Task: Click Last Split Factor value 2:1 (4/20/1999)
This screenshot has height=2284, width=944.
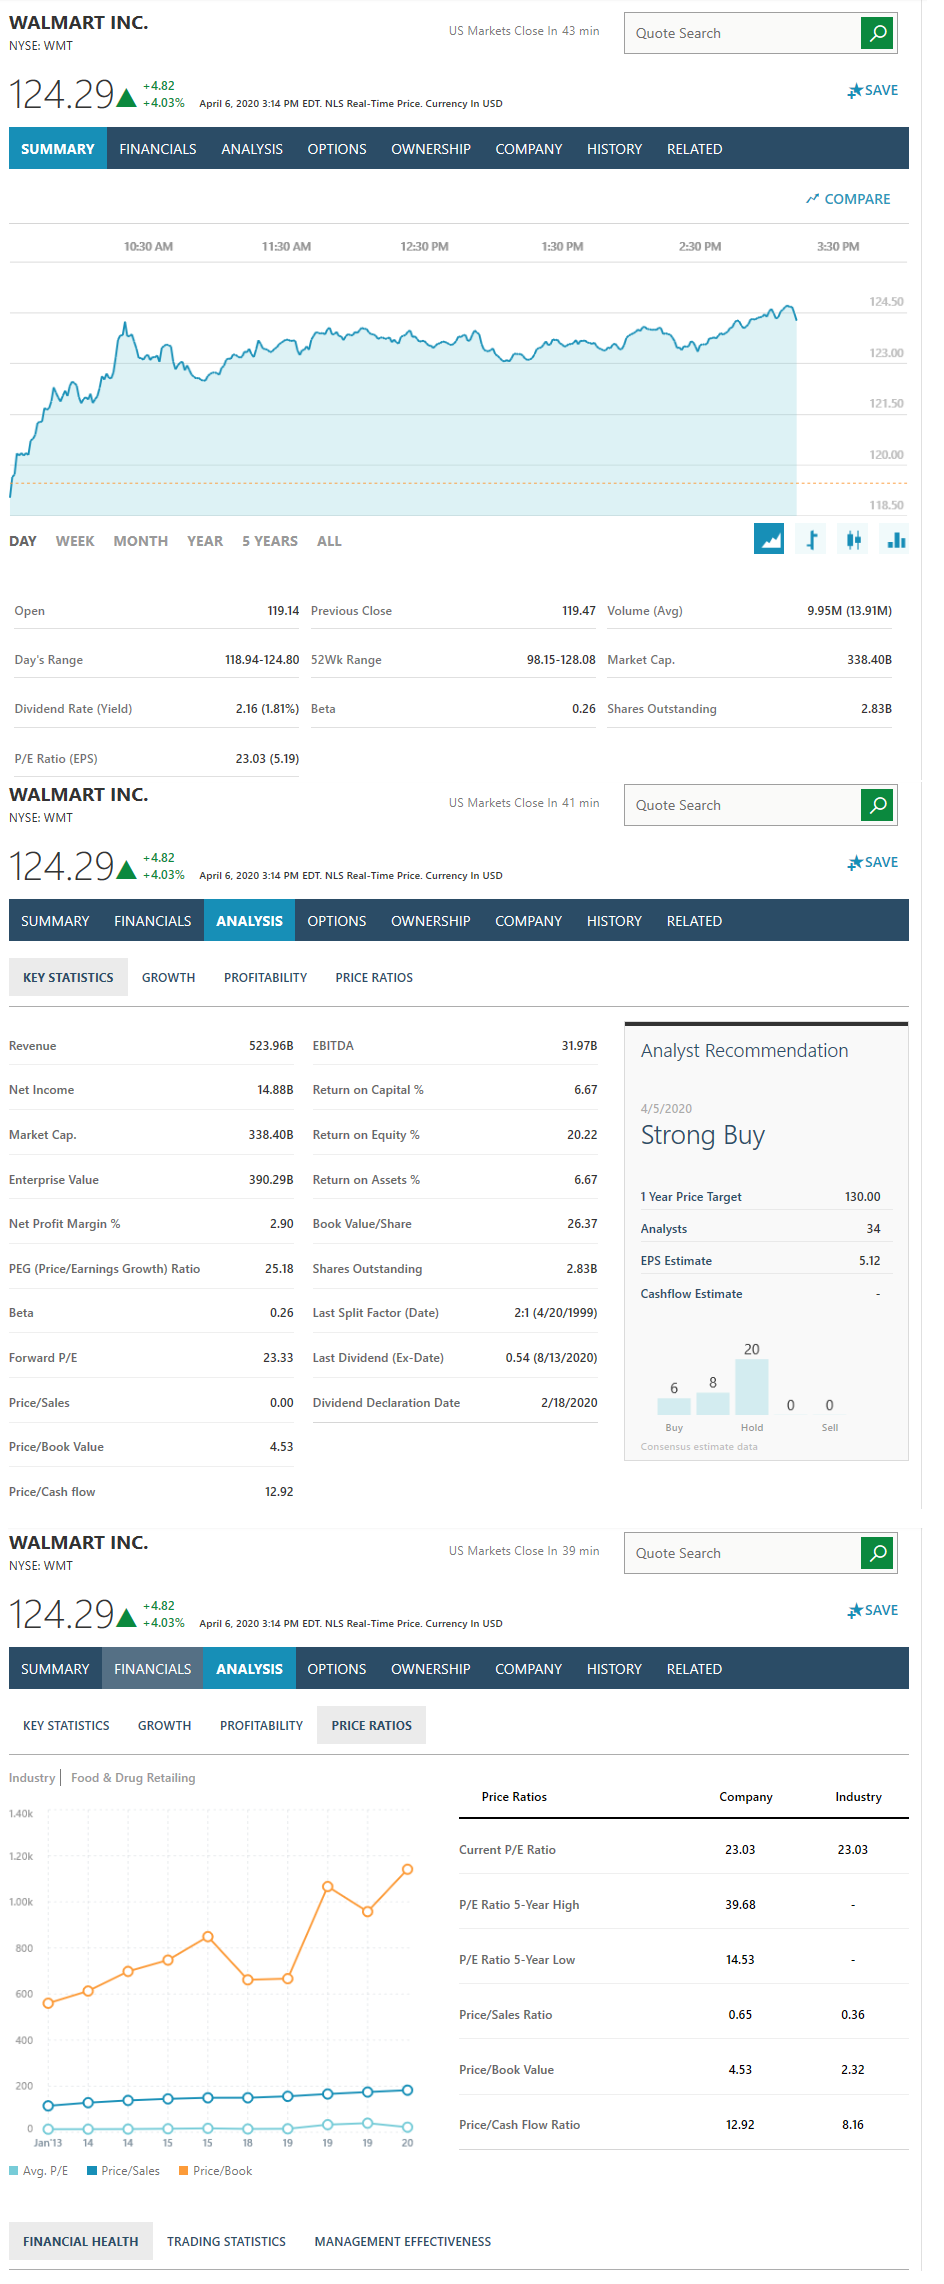Action: (555, 1313)
